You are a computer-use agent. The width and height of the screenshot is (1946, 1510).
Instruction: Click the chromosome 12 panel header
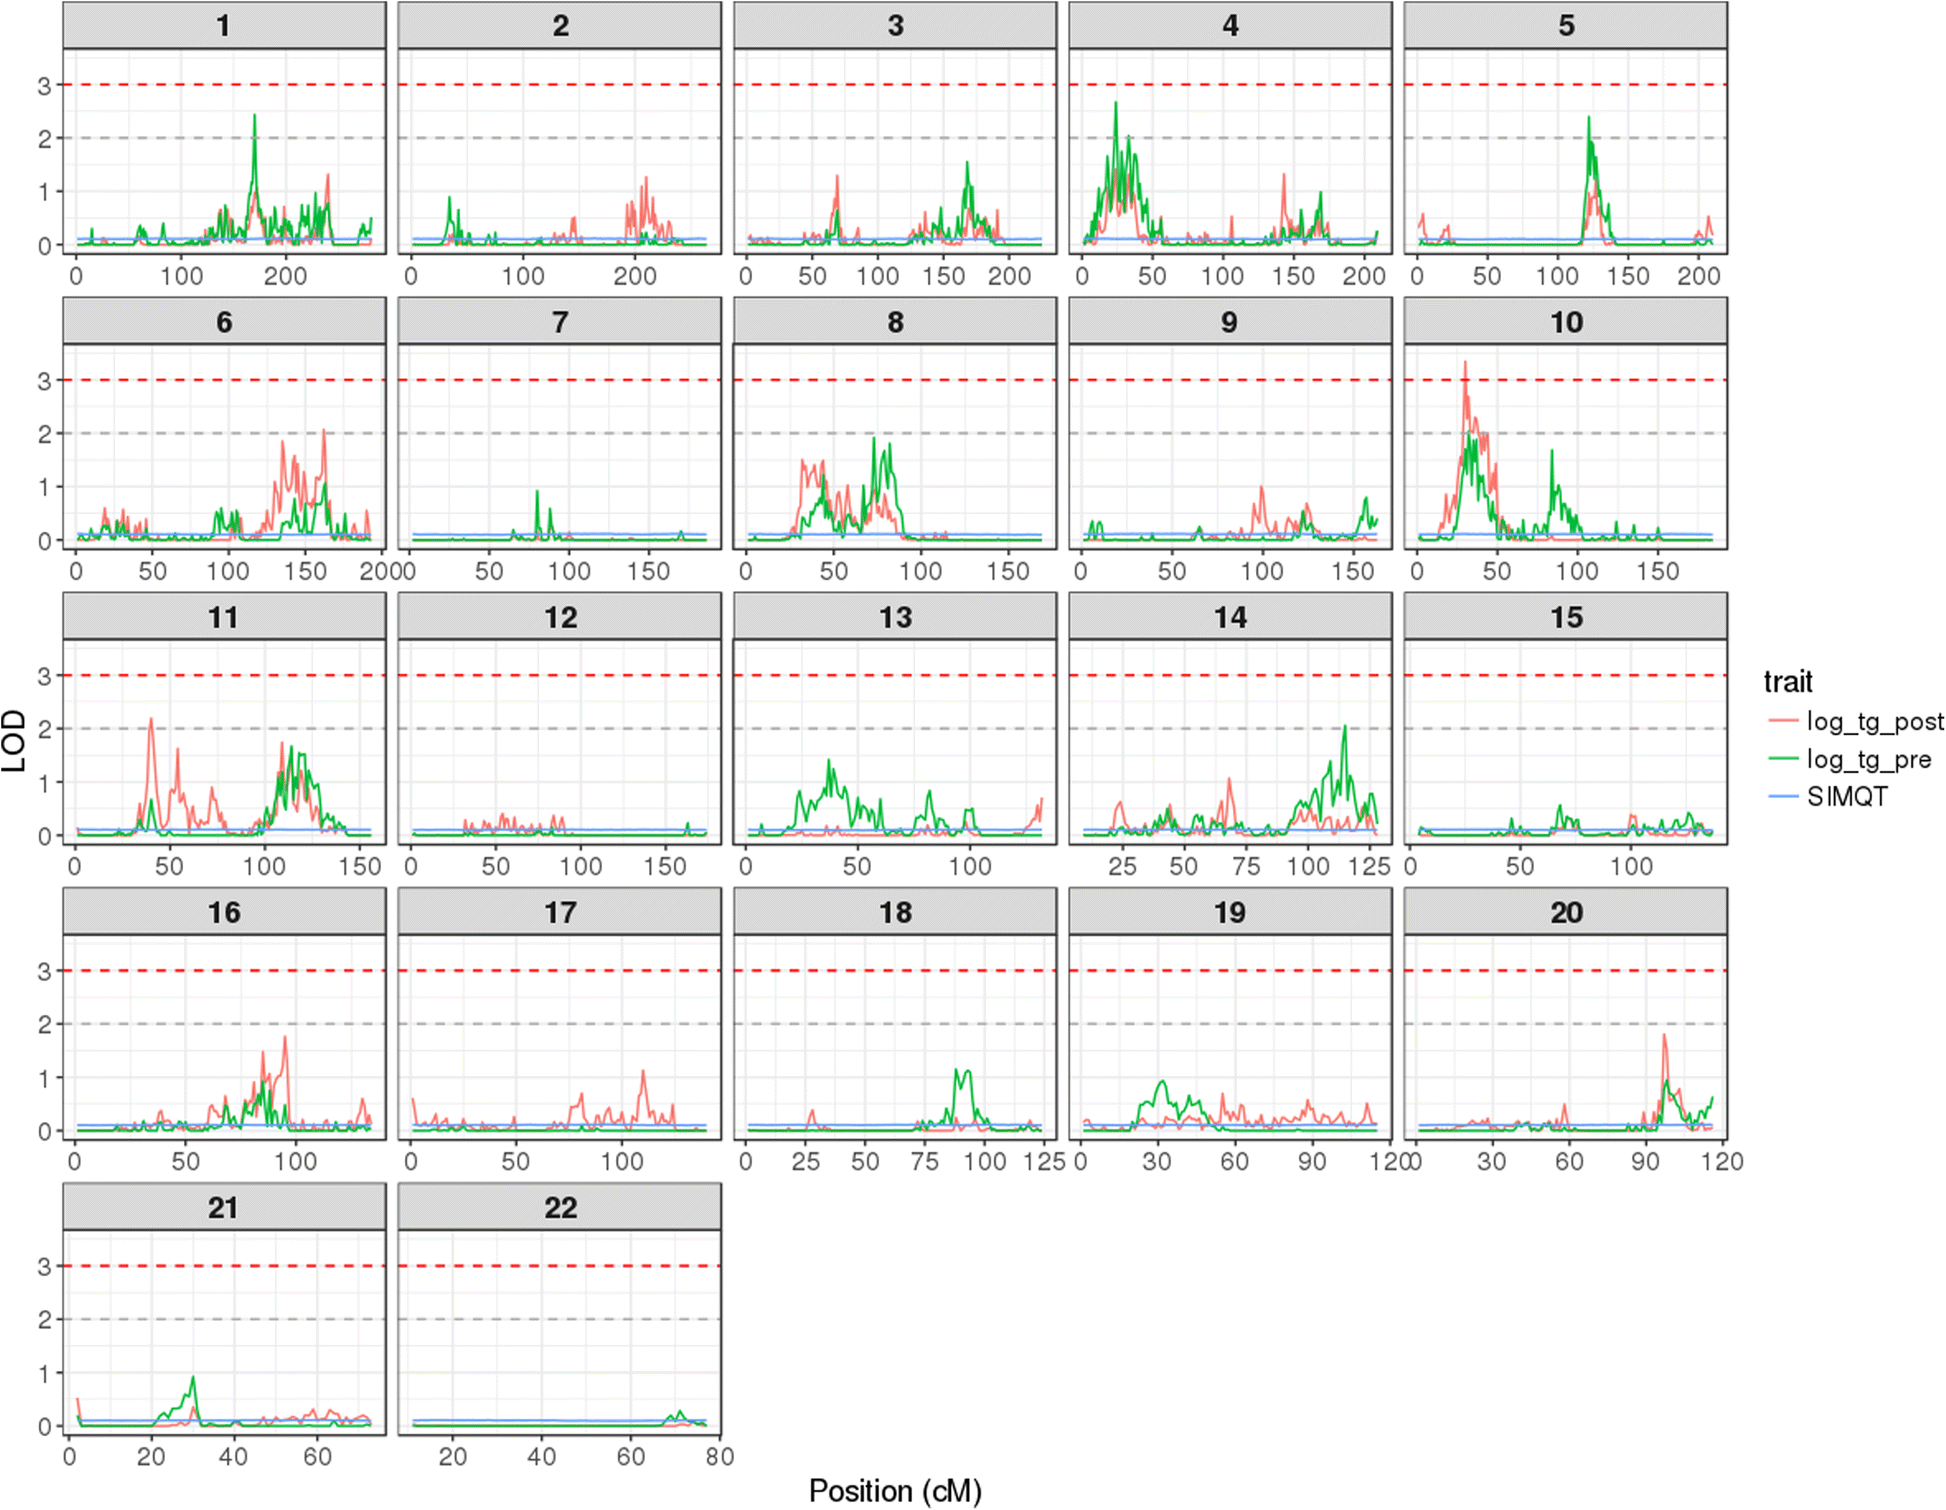coord(560,616)
